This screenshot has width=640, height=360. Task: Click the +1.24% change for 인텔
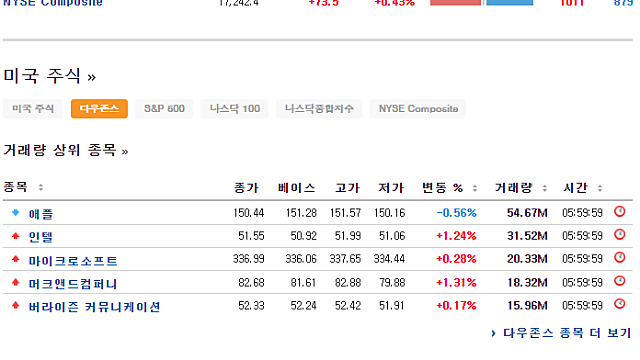pos(456,236)
